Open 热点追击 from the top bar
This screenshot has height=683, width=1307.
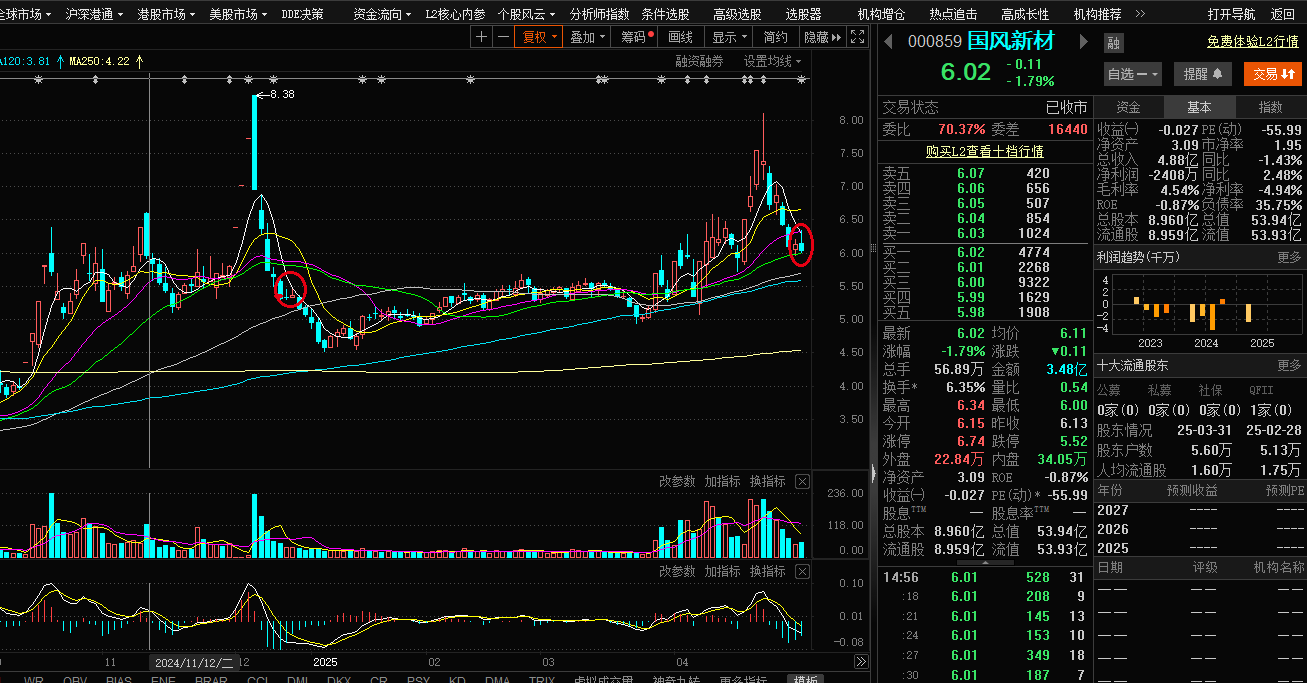coord(953,14)
